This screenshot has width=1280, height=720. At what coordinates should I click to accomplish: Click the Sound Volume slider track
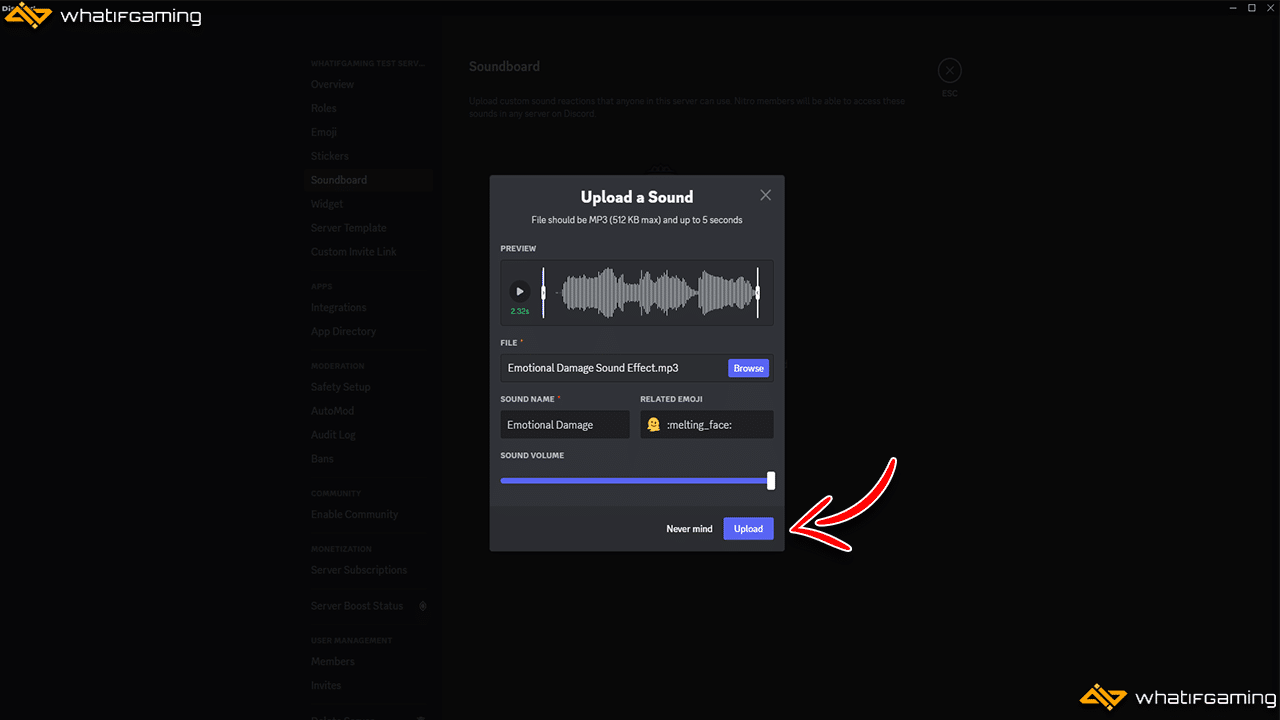coord(635,481)
